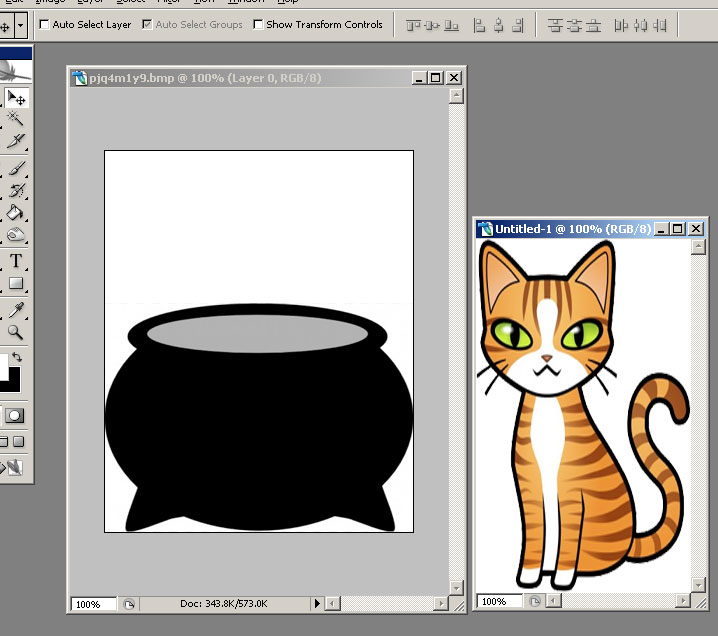The height and width of the screenshot is (636, 718).
Task: Select the Move tool in toolbox
Action: click(x=16, y=98)
